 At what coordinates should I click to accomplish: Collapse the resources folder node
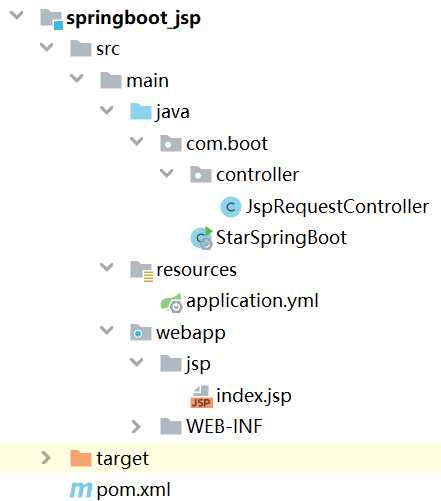pyautogui.click(x=107, y=267)
